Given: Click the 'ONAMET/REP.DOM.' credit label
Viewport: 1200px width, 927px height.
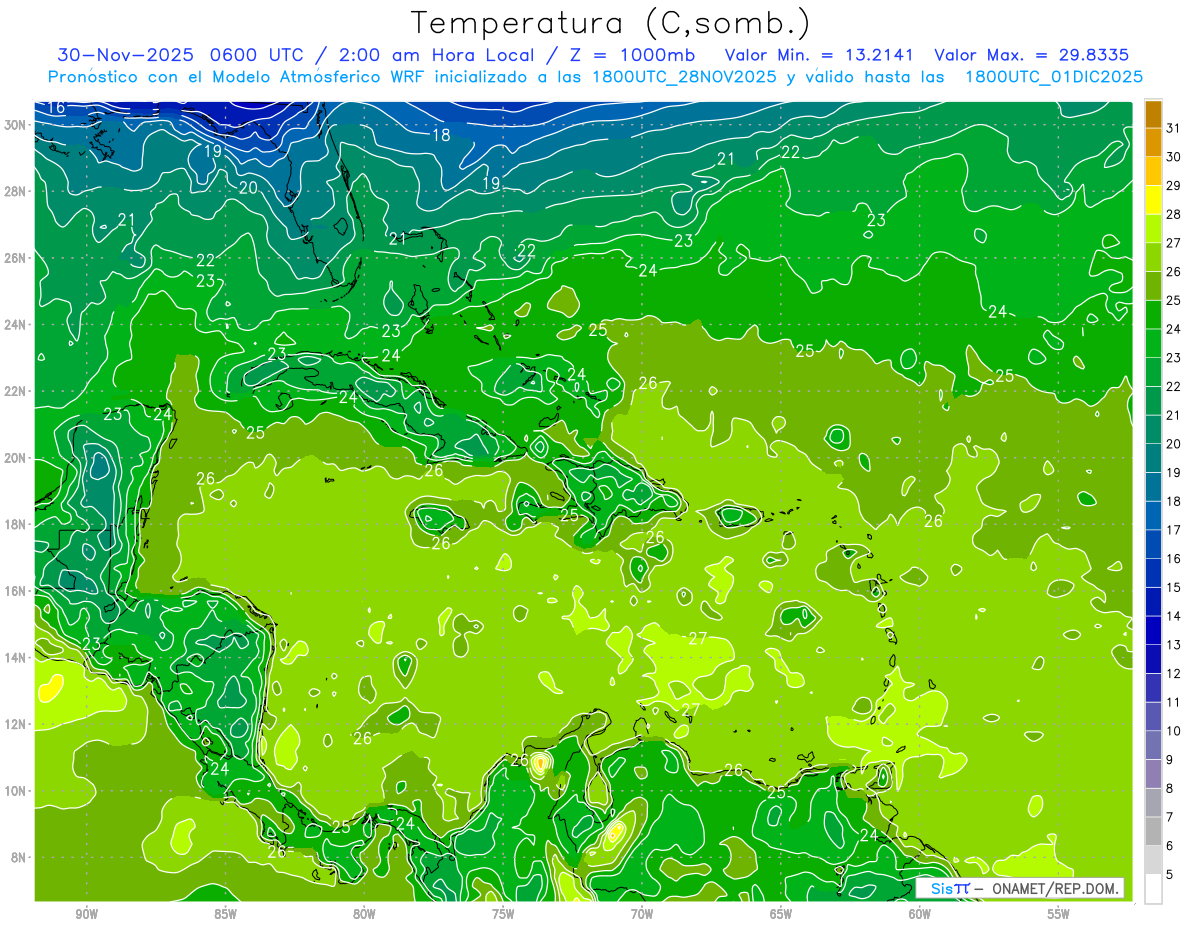Looking at the screenshot, I should pos(1055,888).
